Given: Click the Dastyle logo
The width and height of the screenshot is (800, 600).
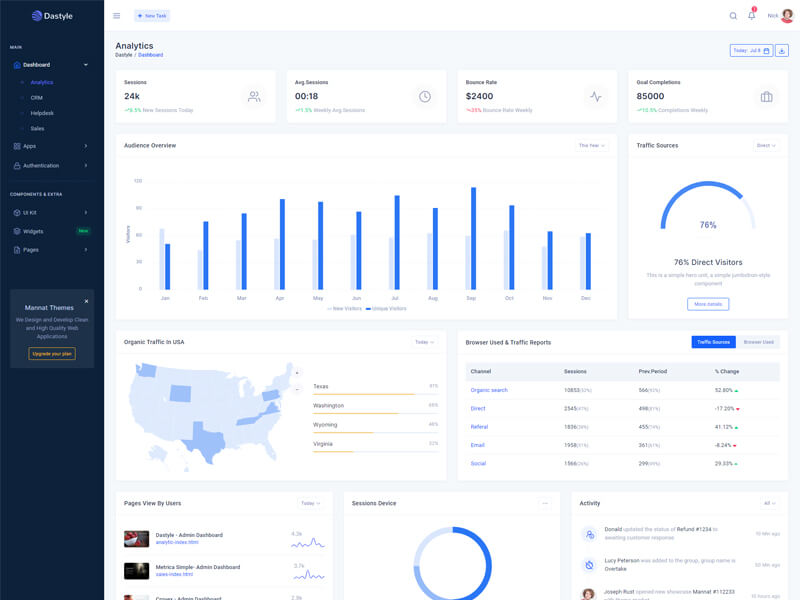Looking at the screenshot, I should pos(51,16).
